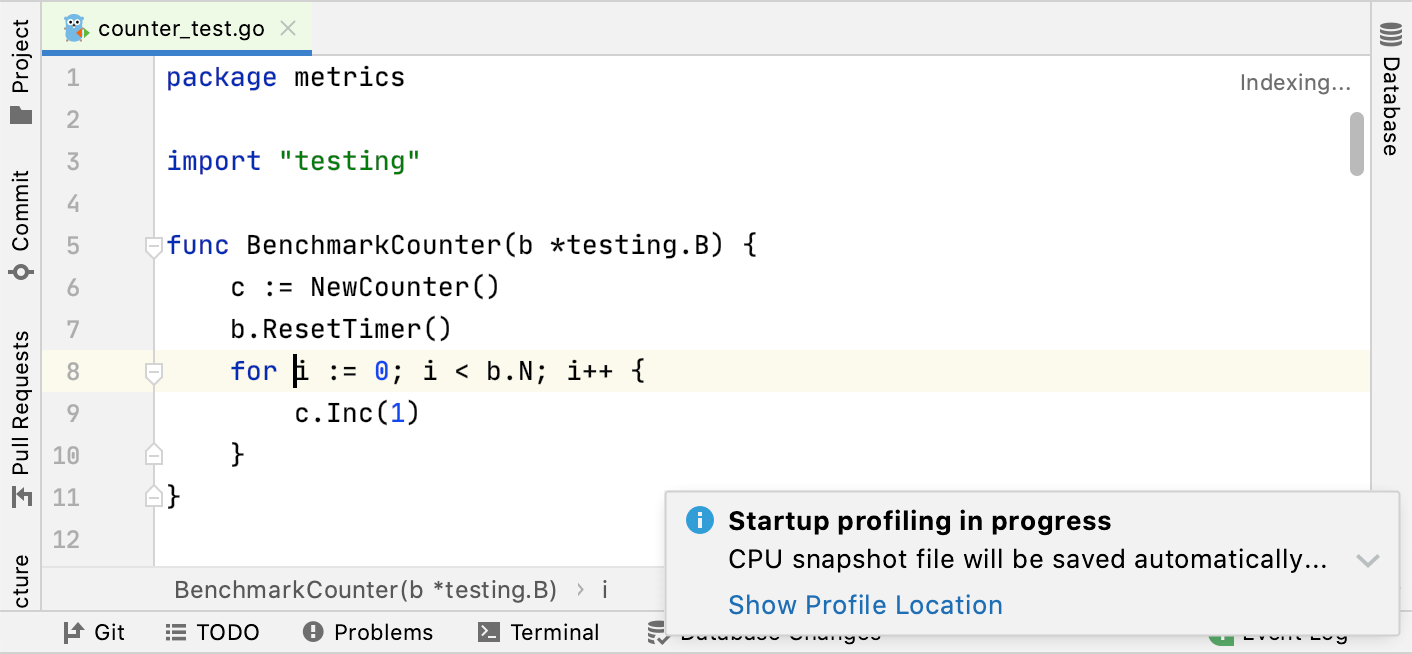
Task: Click BenchmarkCounter breadcrumb in the navigation bar
Action: (365, 590)
